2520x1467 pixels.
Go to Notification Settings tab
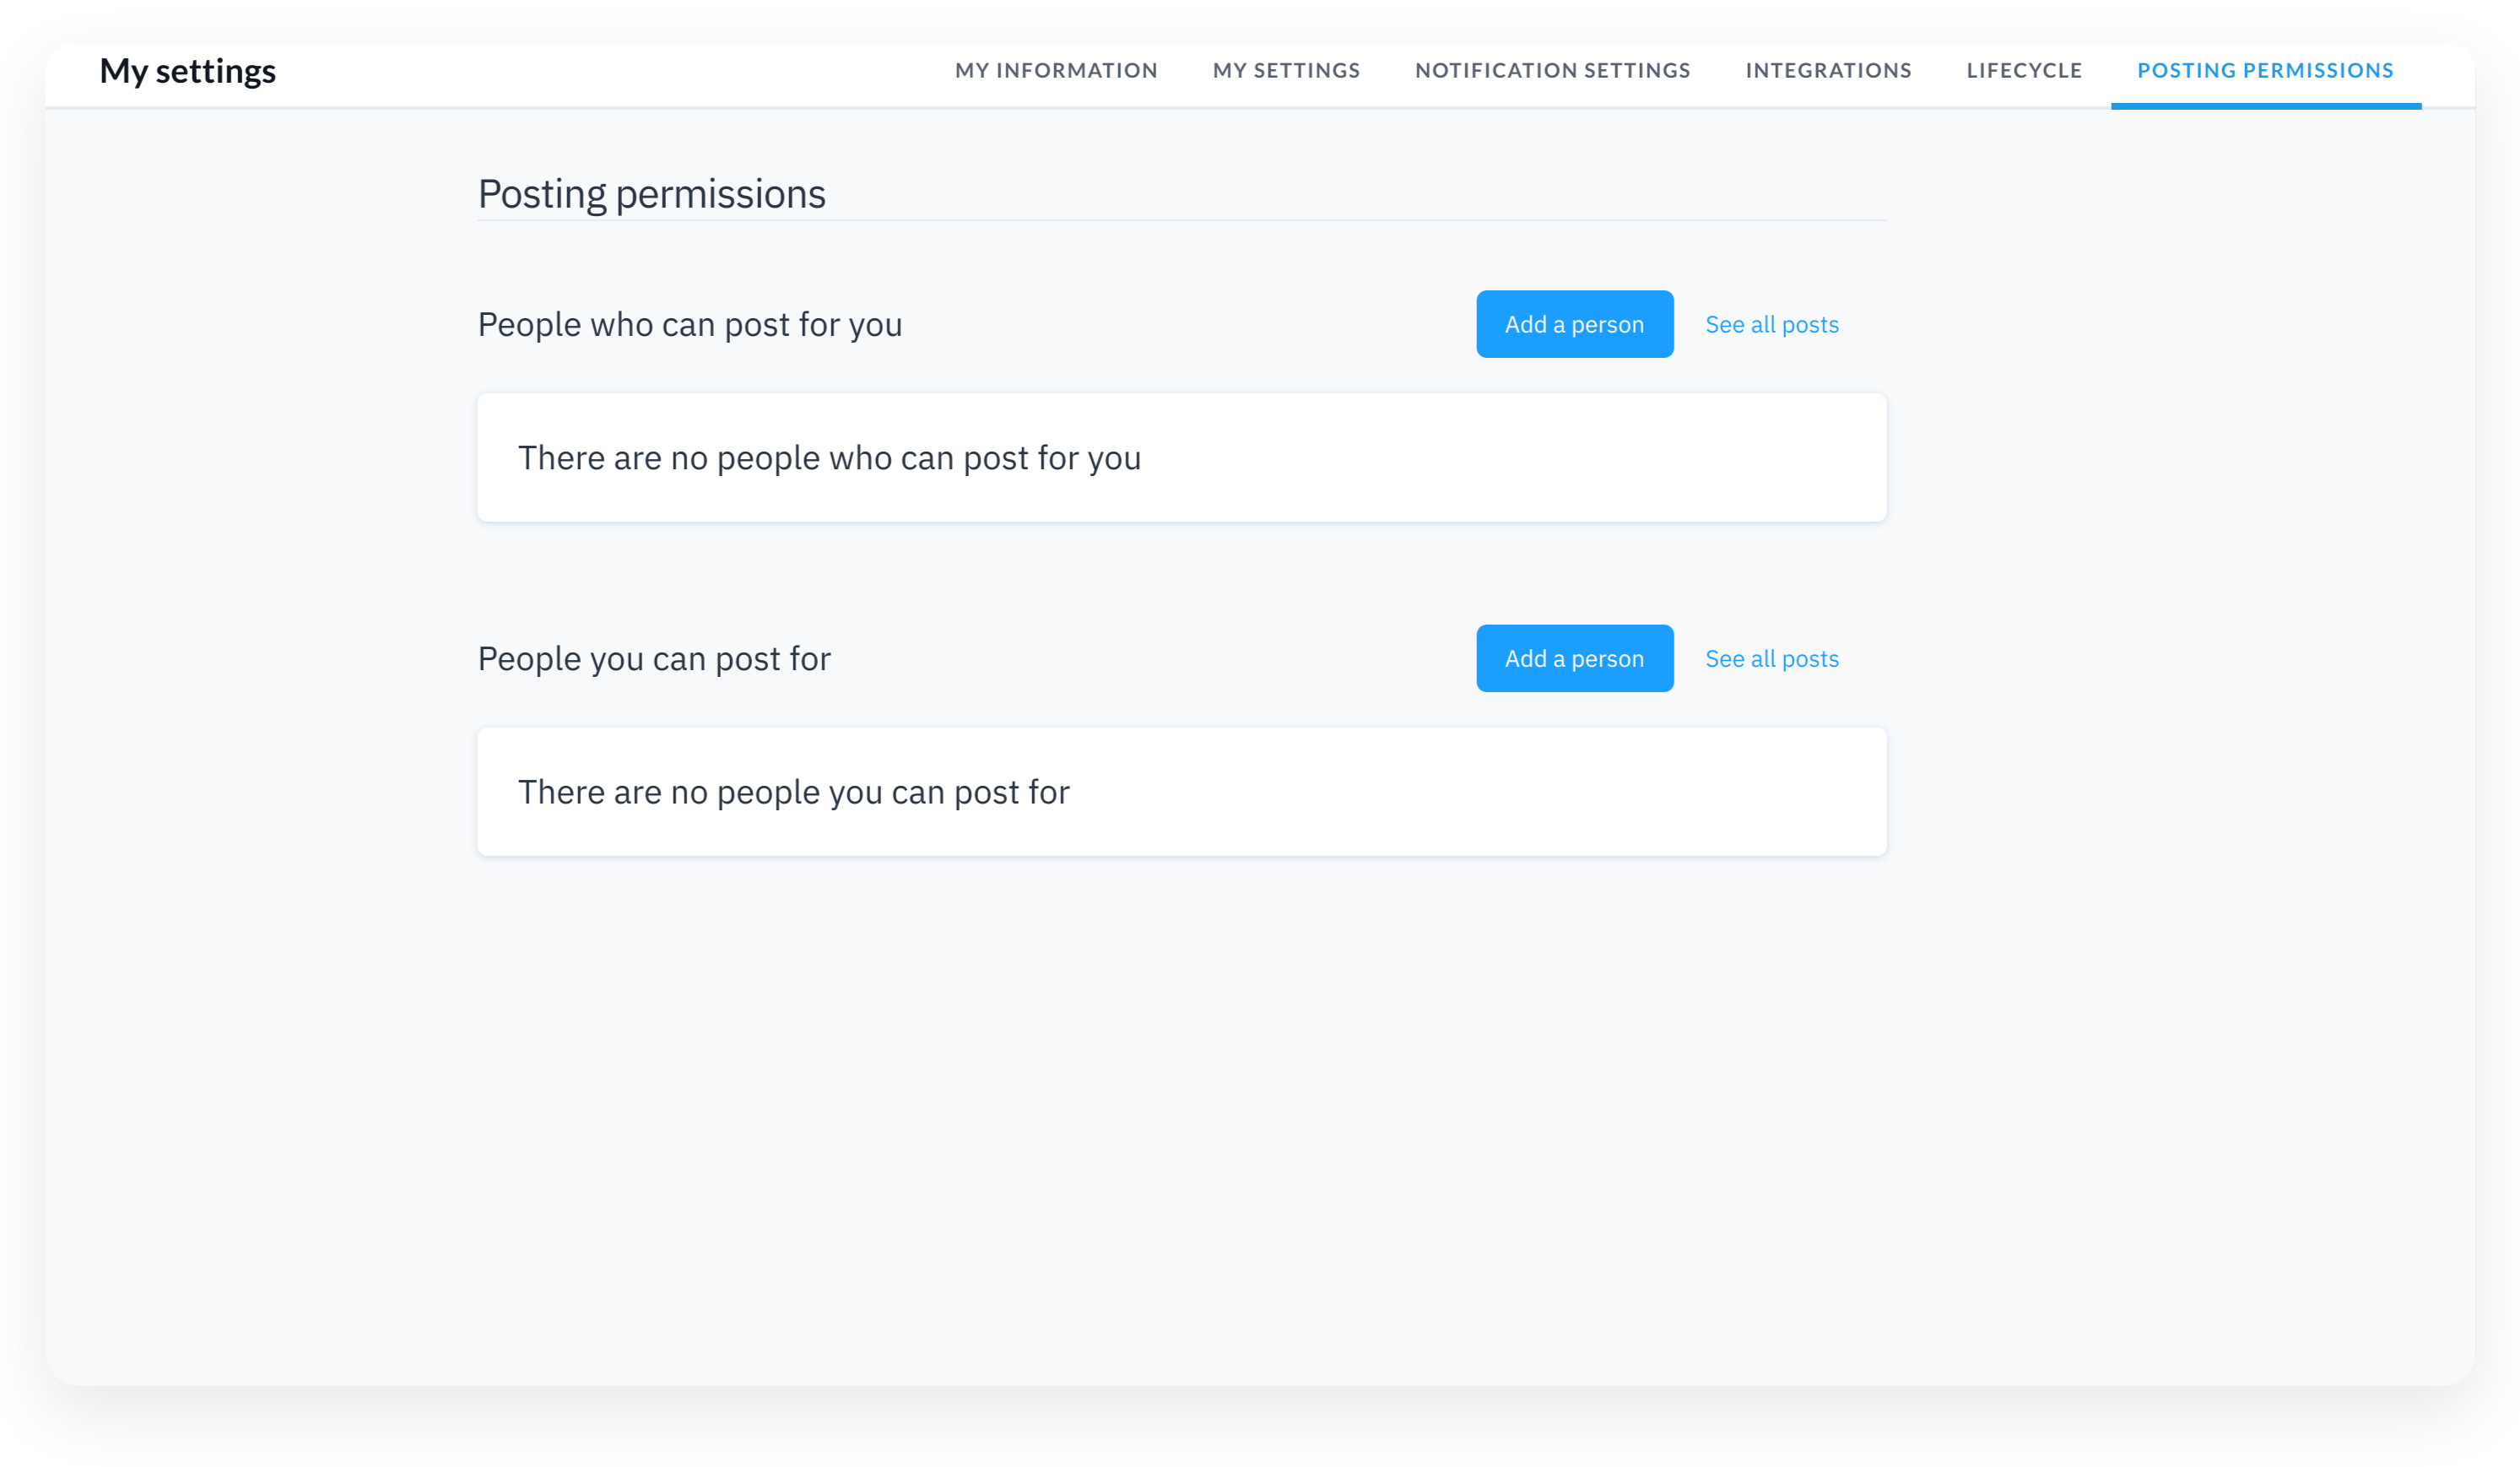click(1552, 71)
